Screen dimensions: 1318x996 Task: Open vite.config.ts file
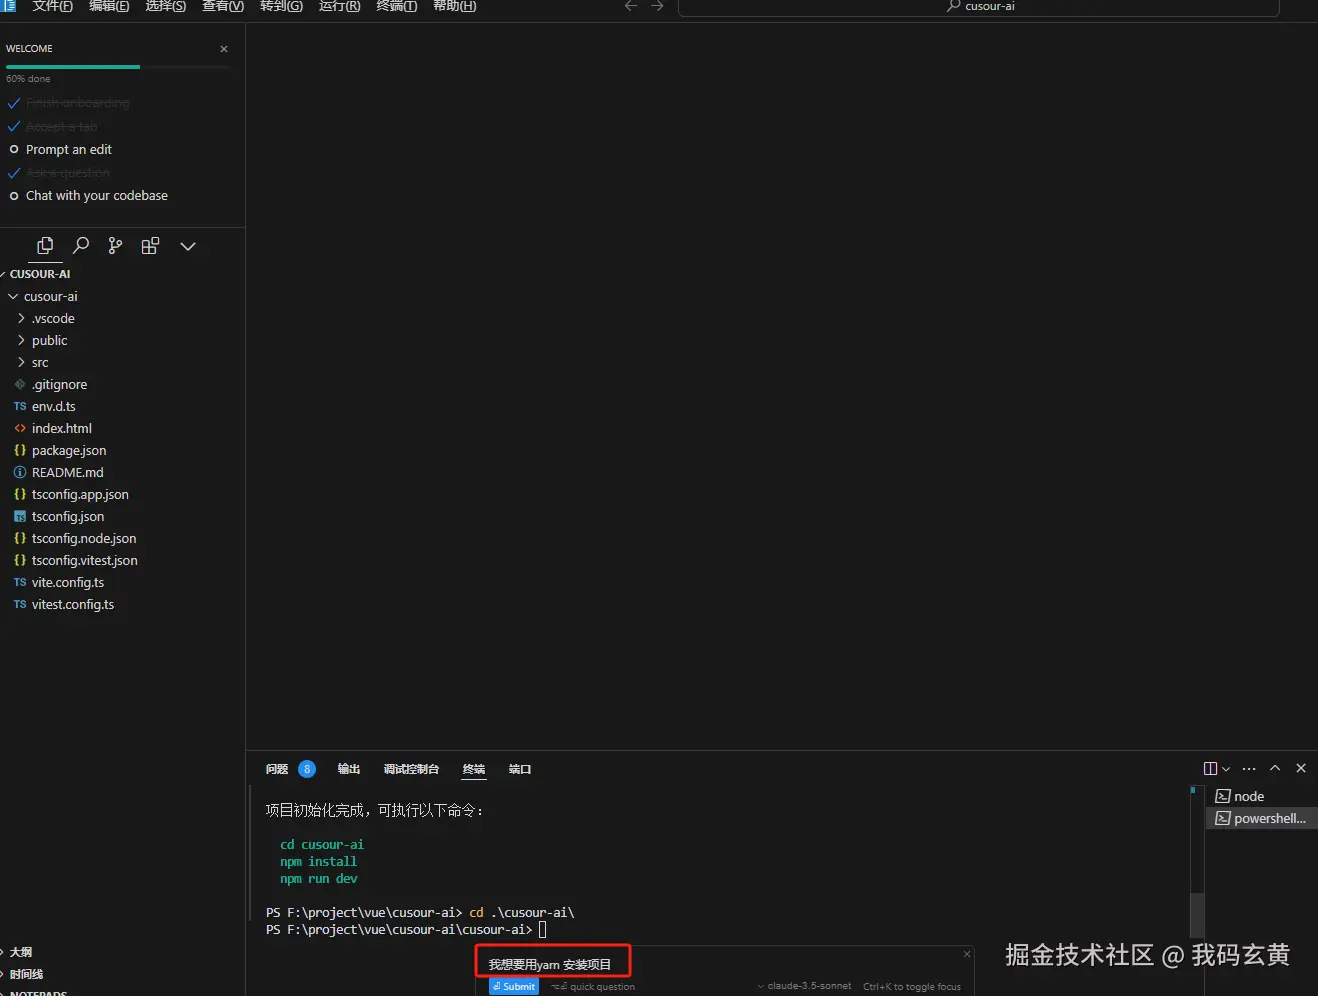click(x=68, y=583)
